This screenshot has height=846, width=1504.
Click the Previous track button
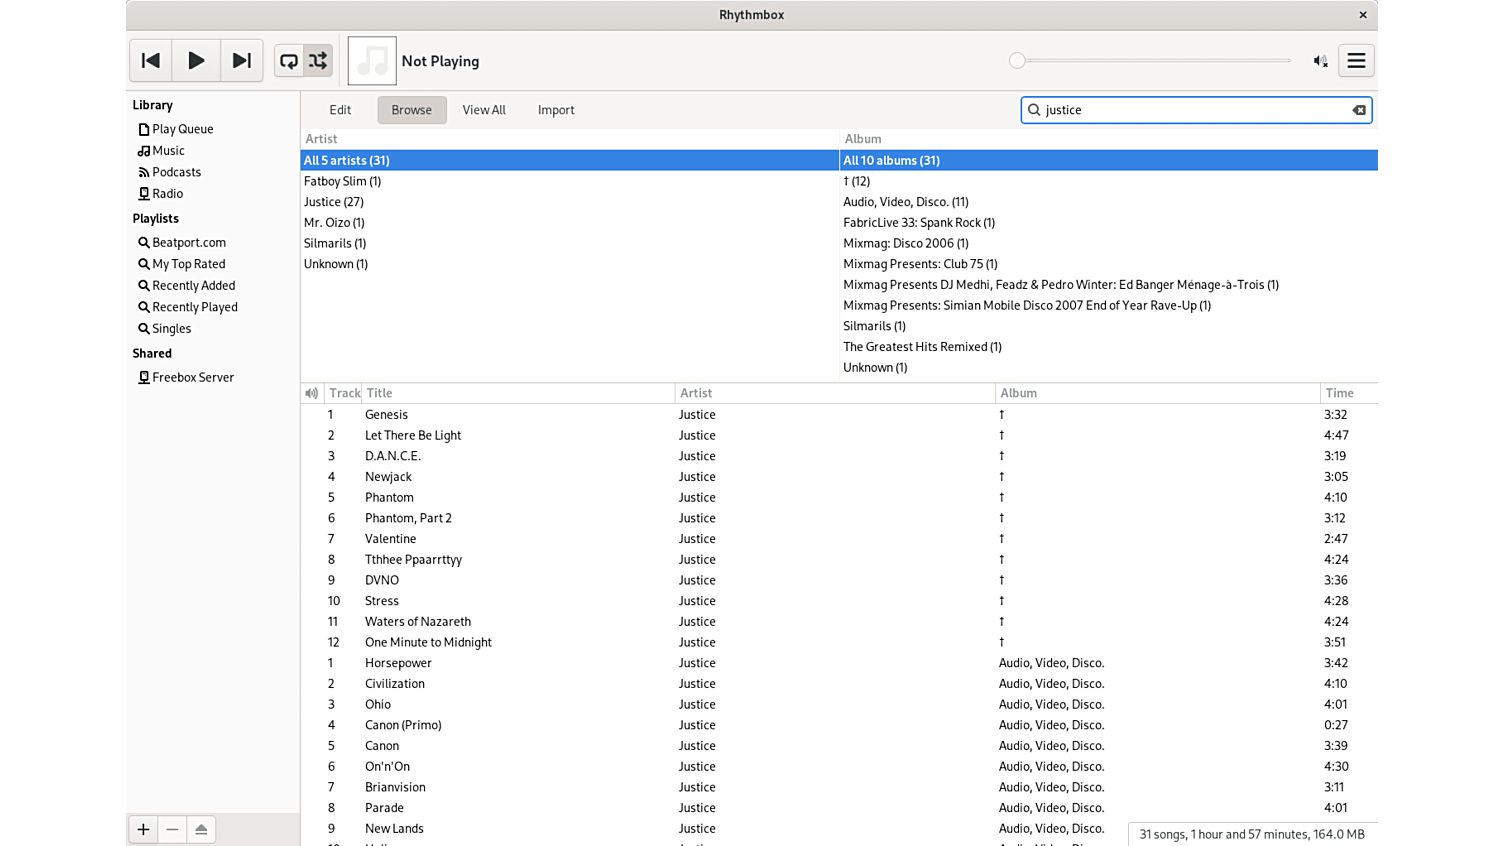coord(151,61)
